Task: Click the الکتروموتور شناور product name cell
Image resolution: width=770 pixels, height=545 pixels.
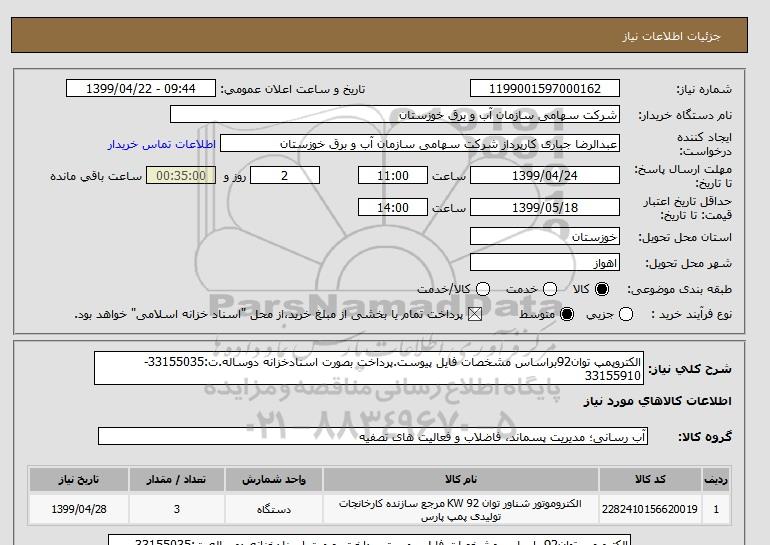Action: (461, 509)
